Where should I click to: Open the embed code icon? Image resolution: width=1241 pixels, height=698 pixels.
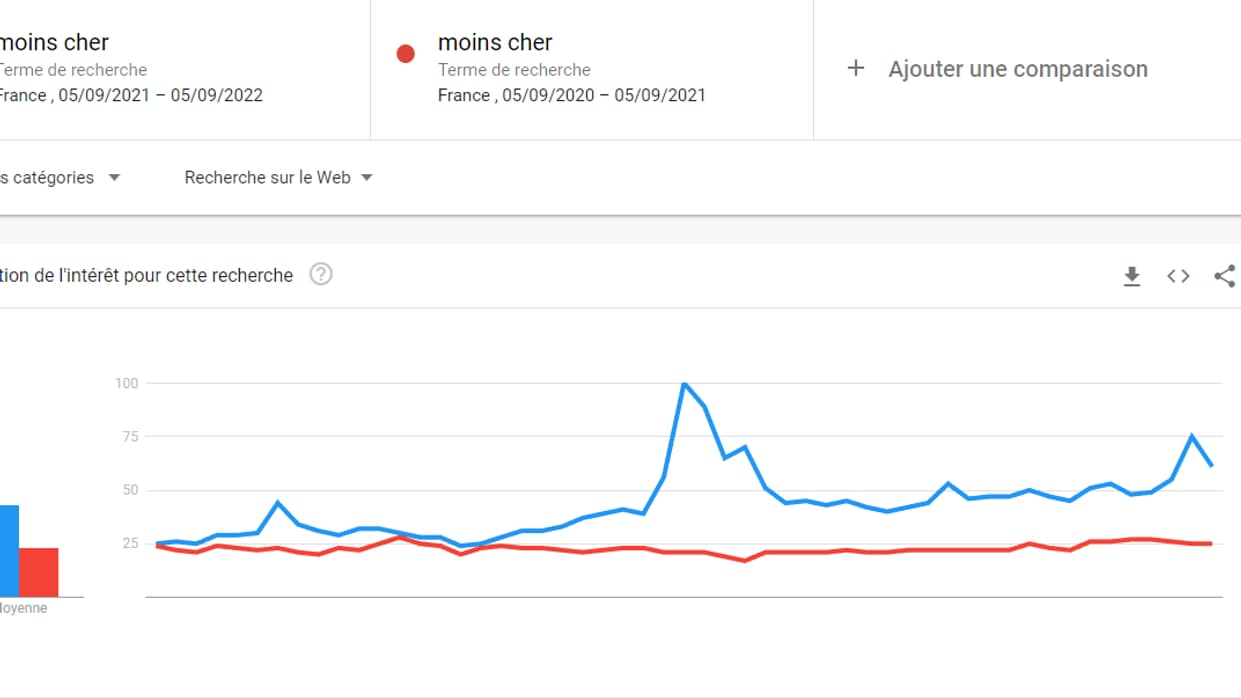pos(1178,276)
